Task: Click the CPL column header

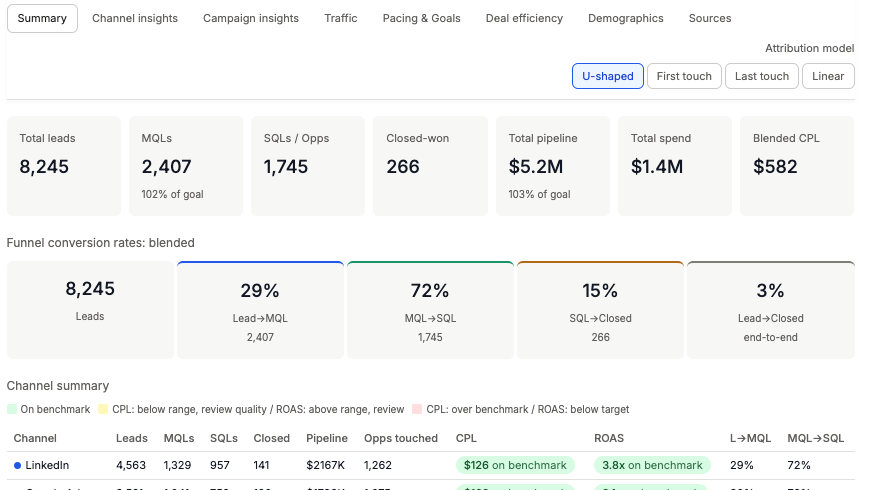Action: tap(466, 438)
